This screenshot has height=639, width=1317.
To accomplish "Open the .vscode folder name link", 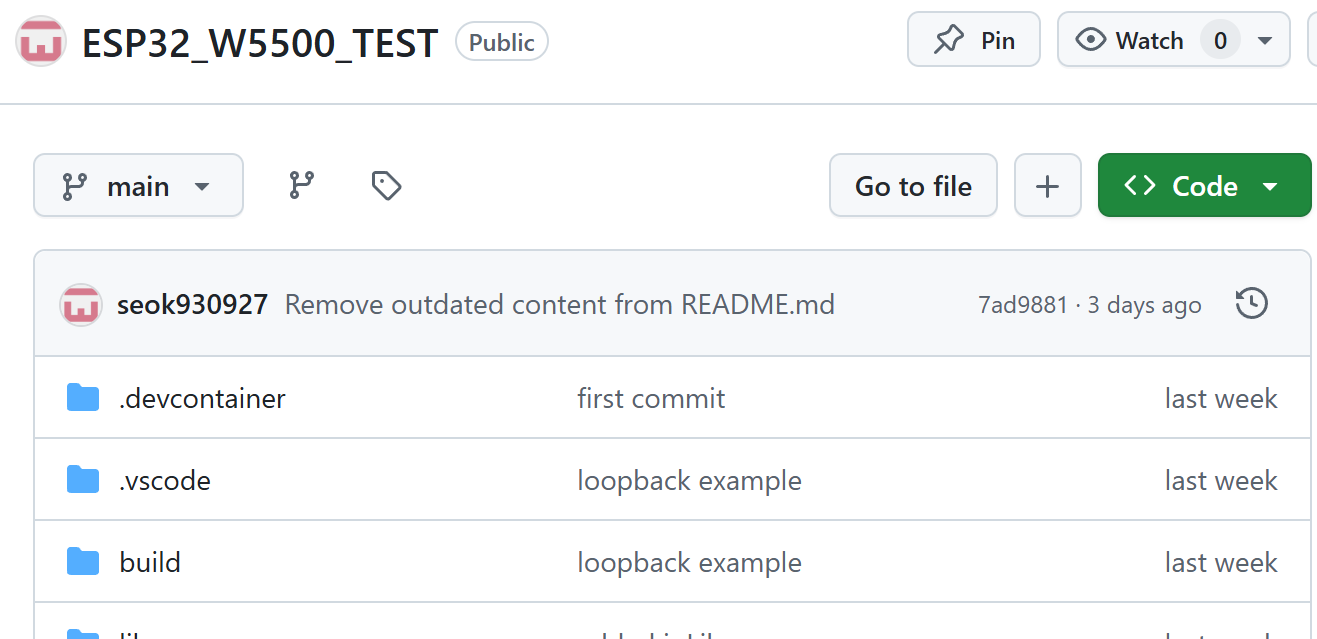I will pyautogui.click(x=165, y=480).
